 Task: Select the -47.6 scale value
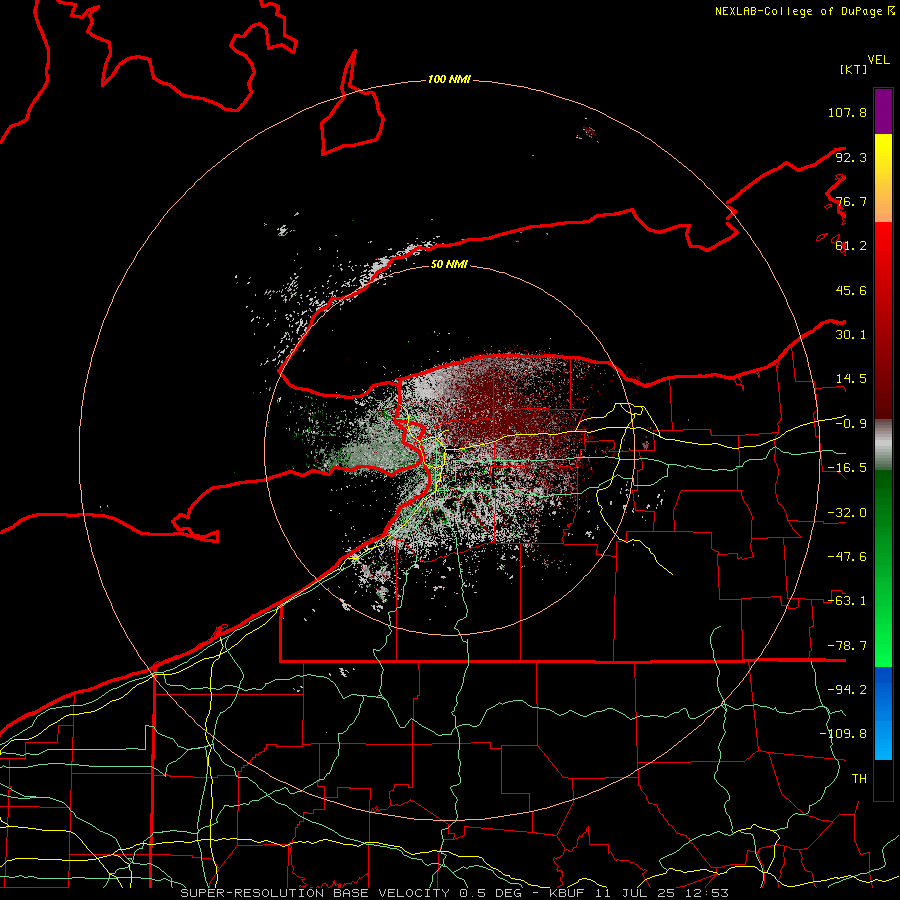click(x=847, y=557)
